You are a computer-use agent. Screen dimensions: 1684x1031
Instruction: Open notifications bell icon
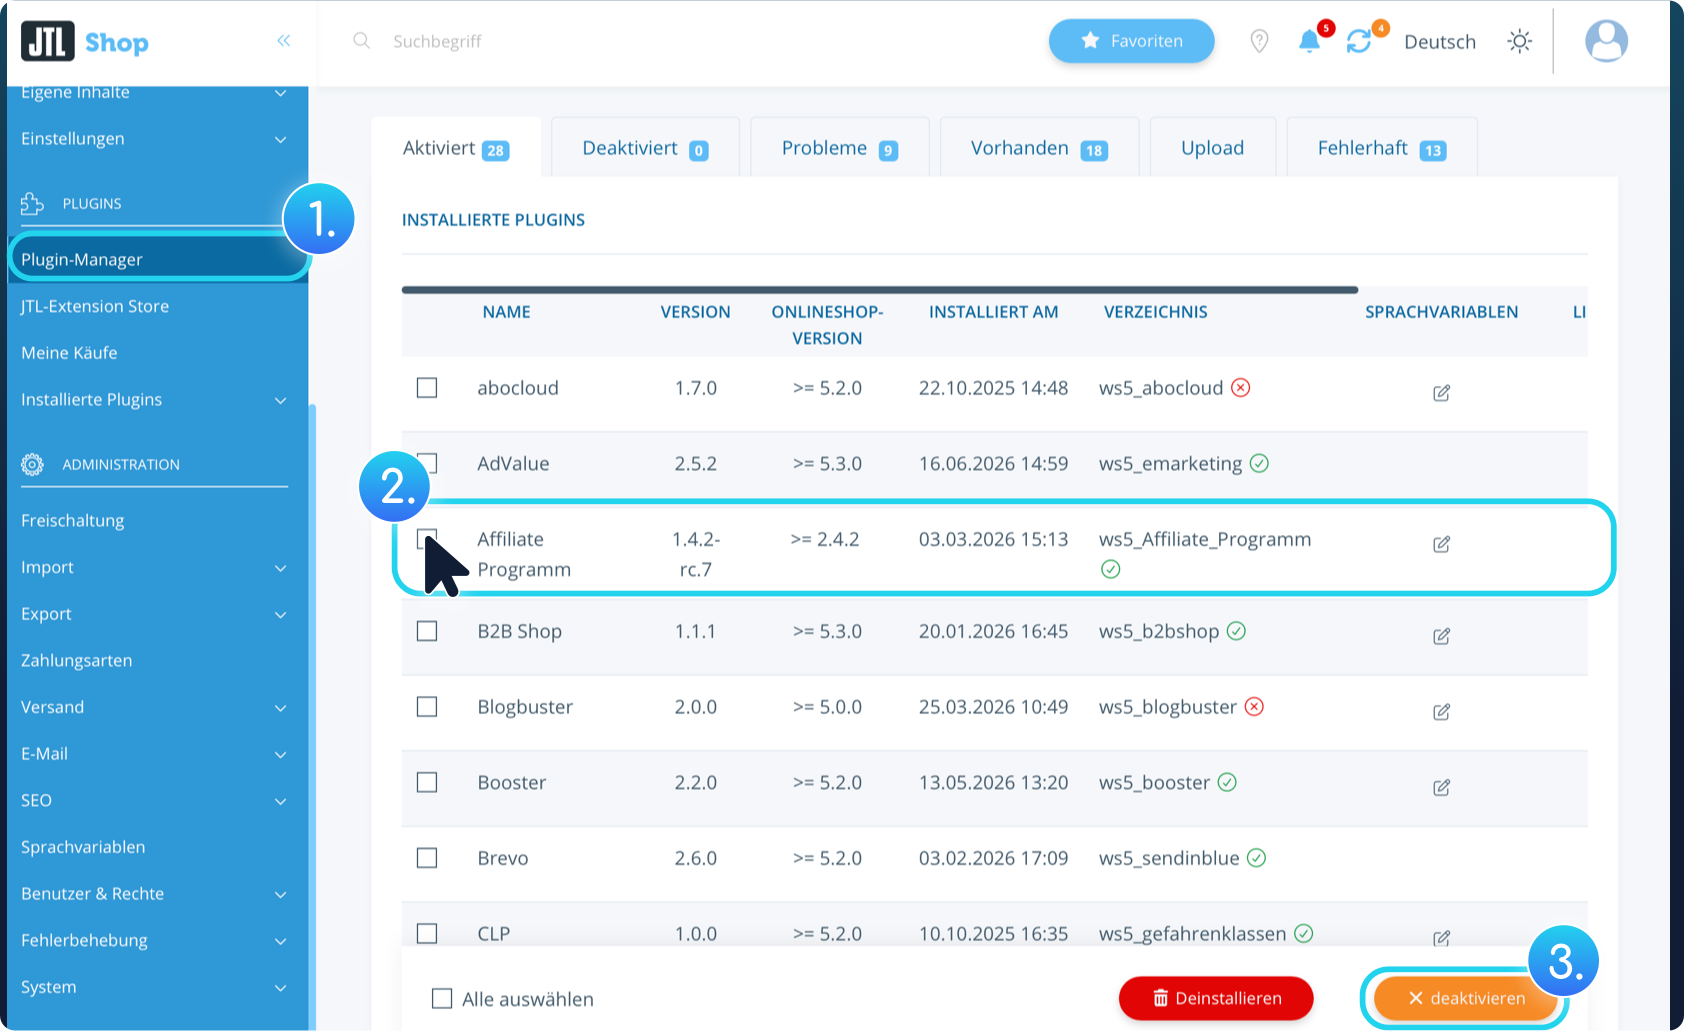click(1309, 41)
